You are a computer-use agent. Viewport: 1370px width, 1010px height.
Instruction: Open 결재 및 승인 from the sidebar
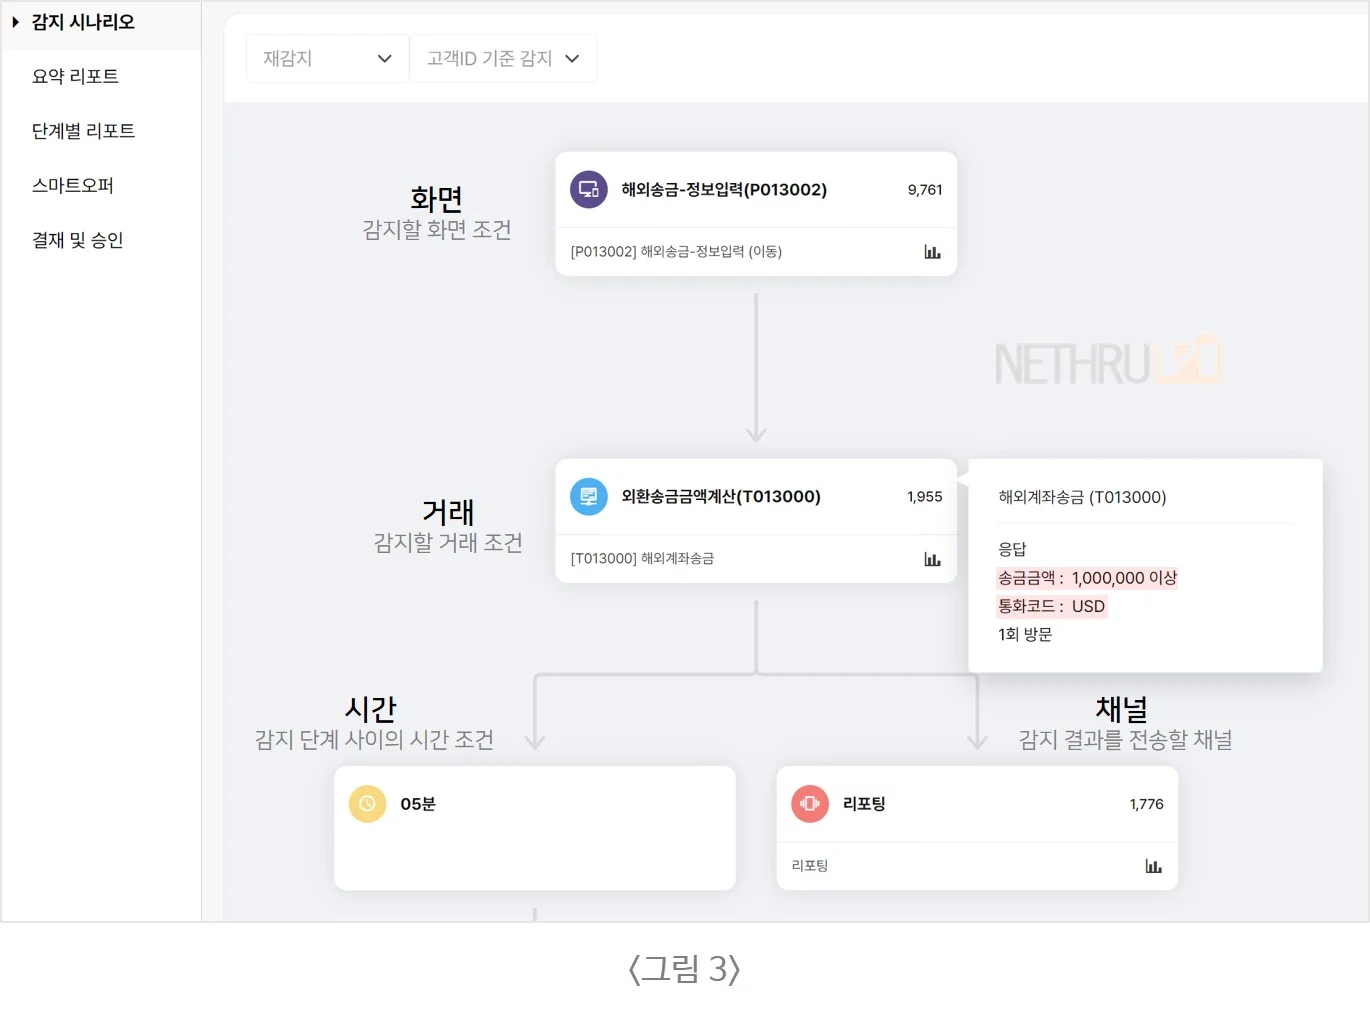76,239
